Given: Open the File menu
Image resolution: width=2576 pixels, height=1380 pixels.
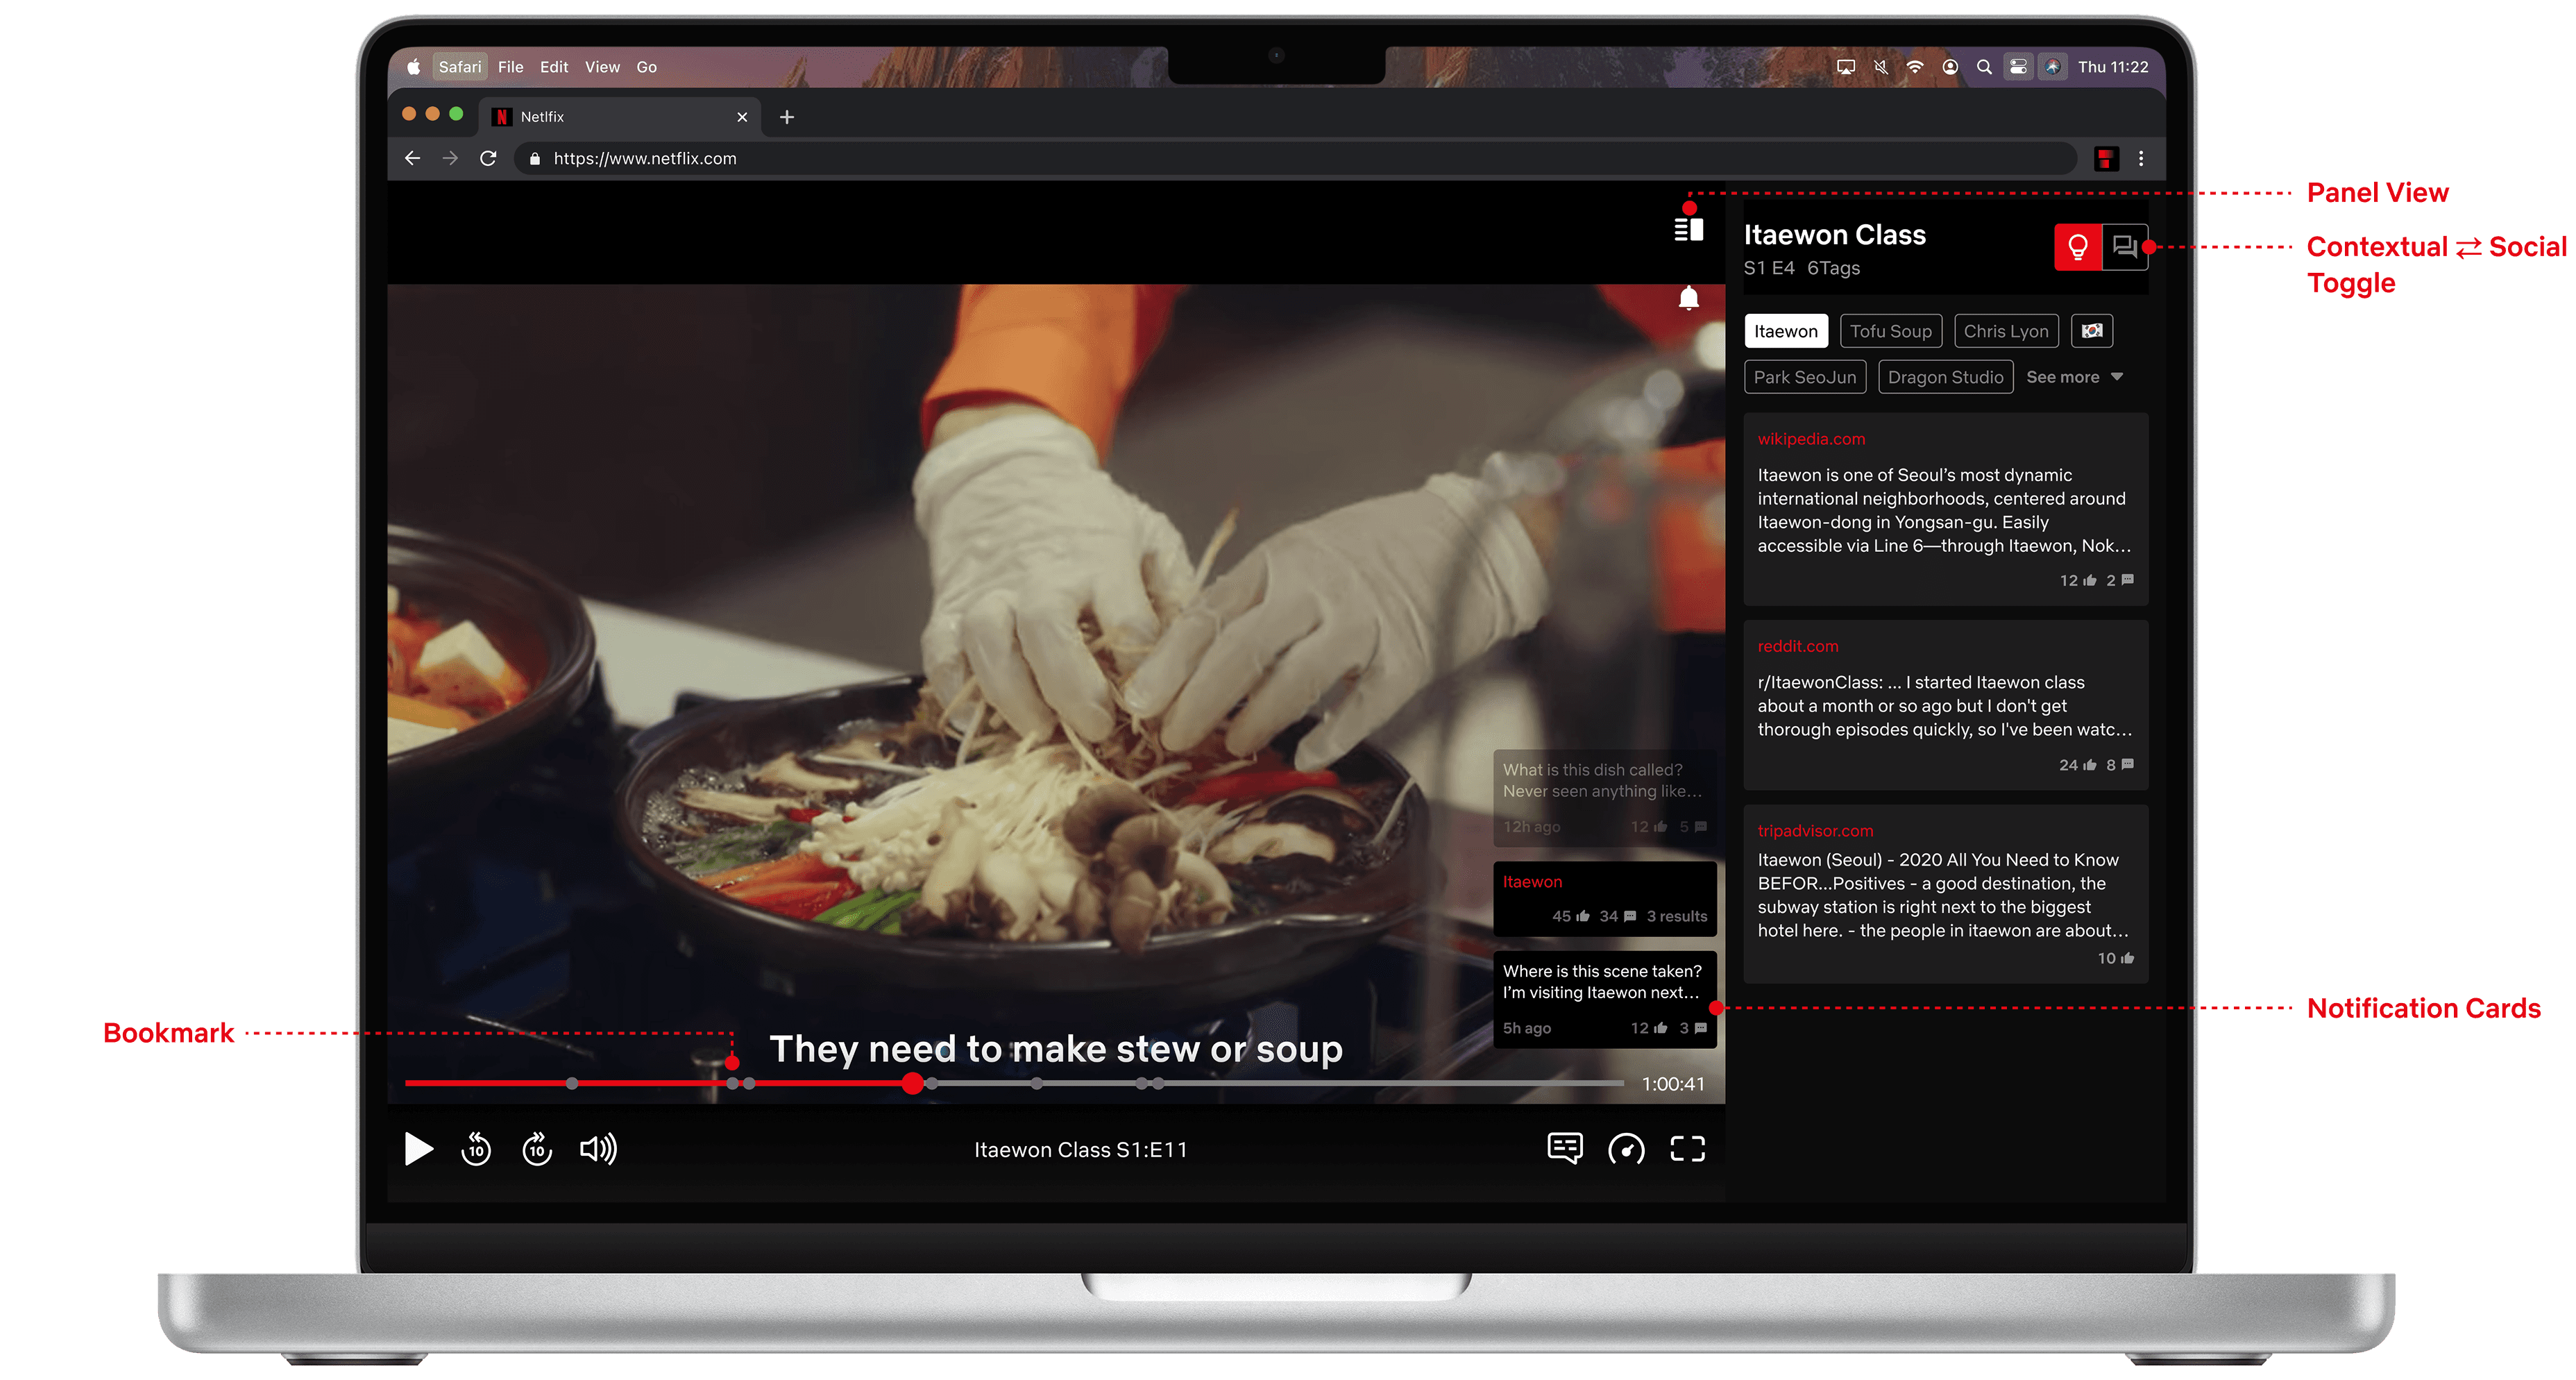Looking at the screenshot, I should [x=510, y=67].
